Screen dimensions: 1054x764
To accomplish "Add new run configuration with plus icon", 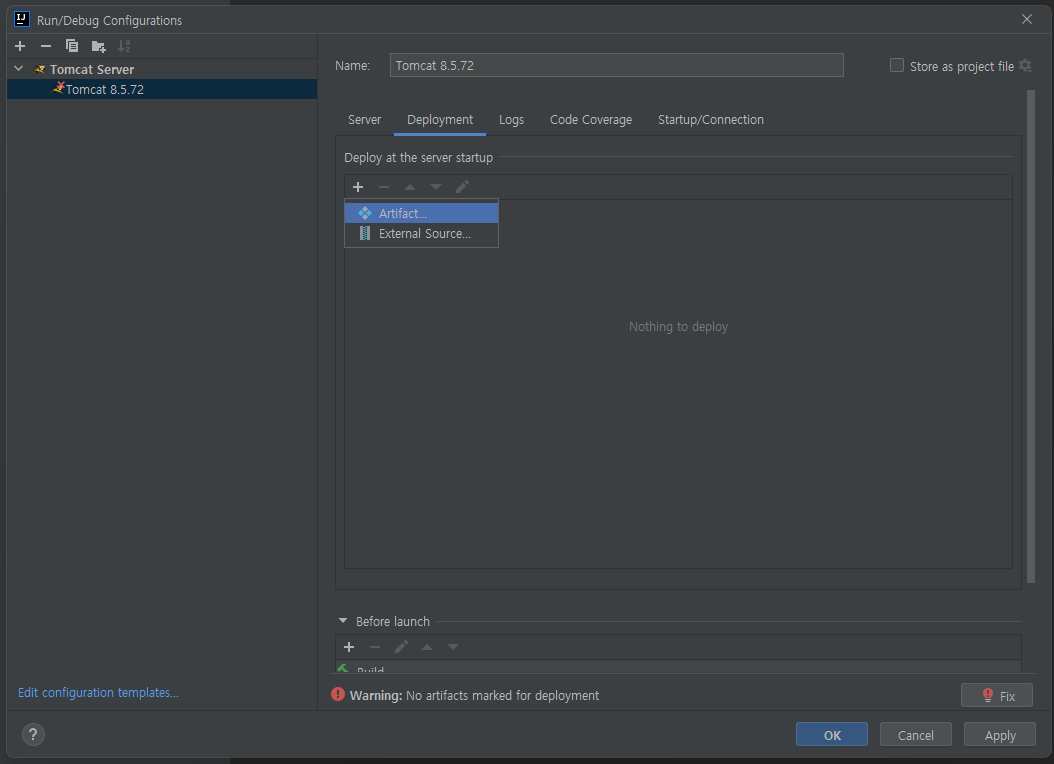I will [20, 46].
